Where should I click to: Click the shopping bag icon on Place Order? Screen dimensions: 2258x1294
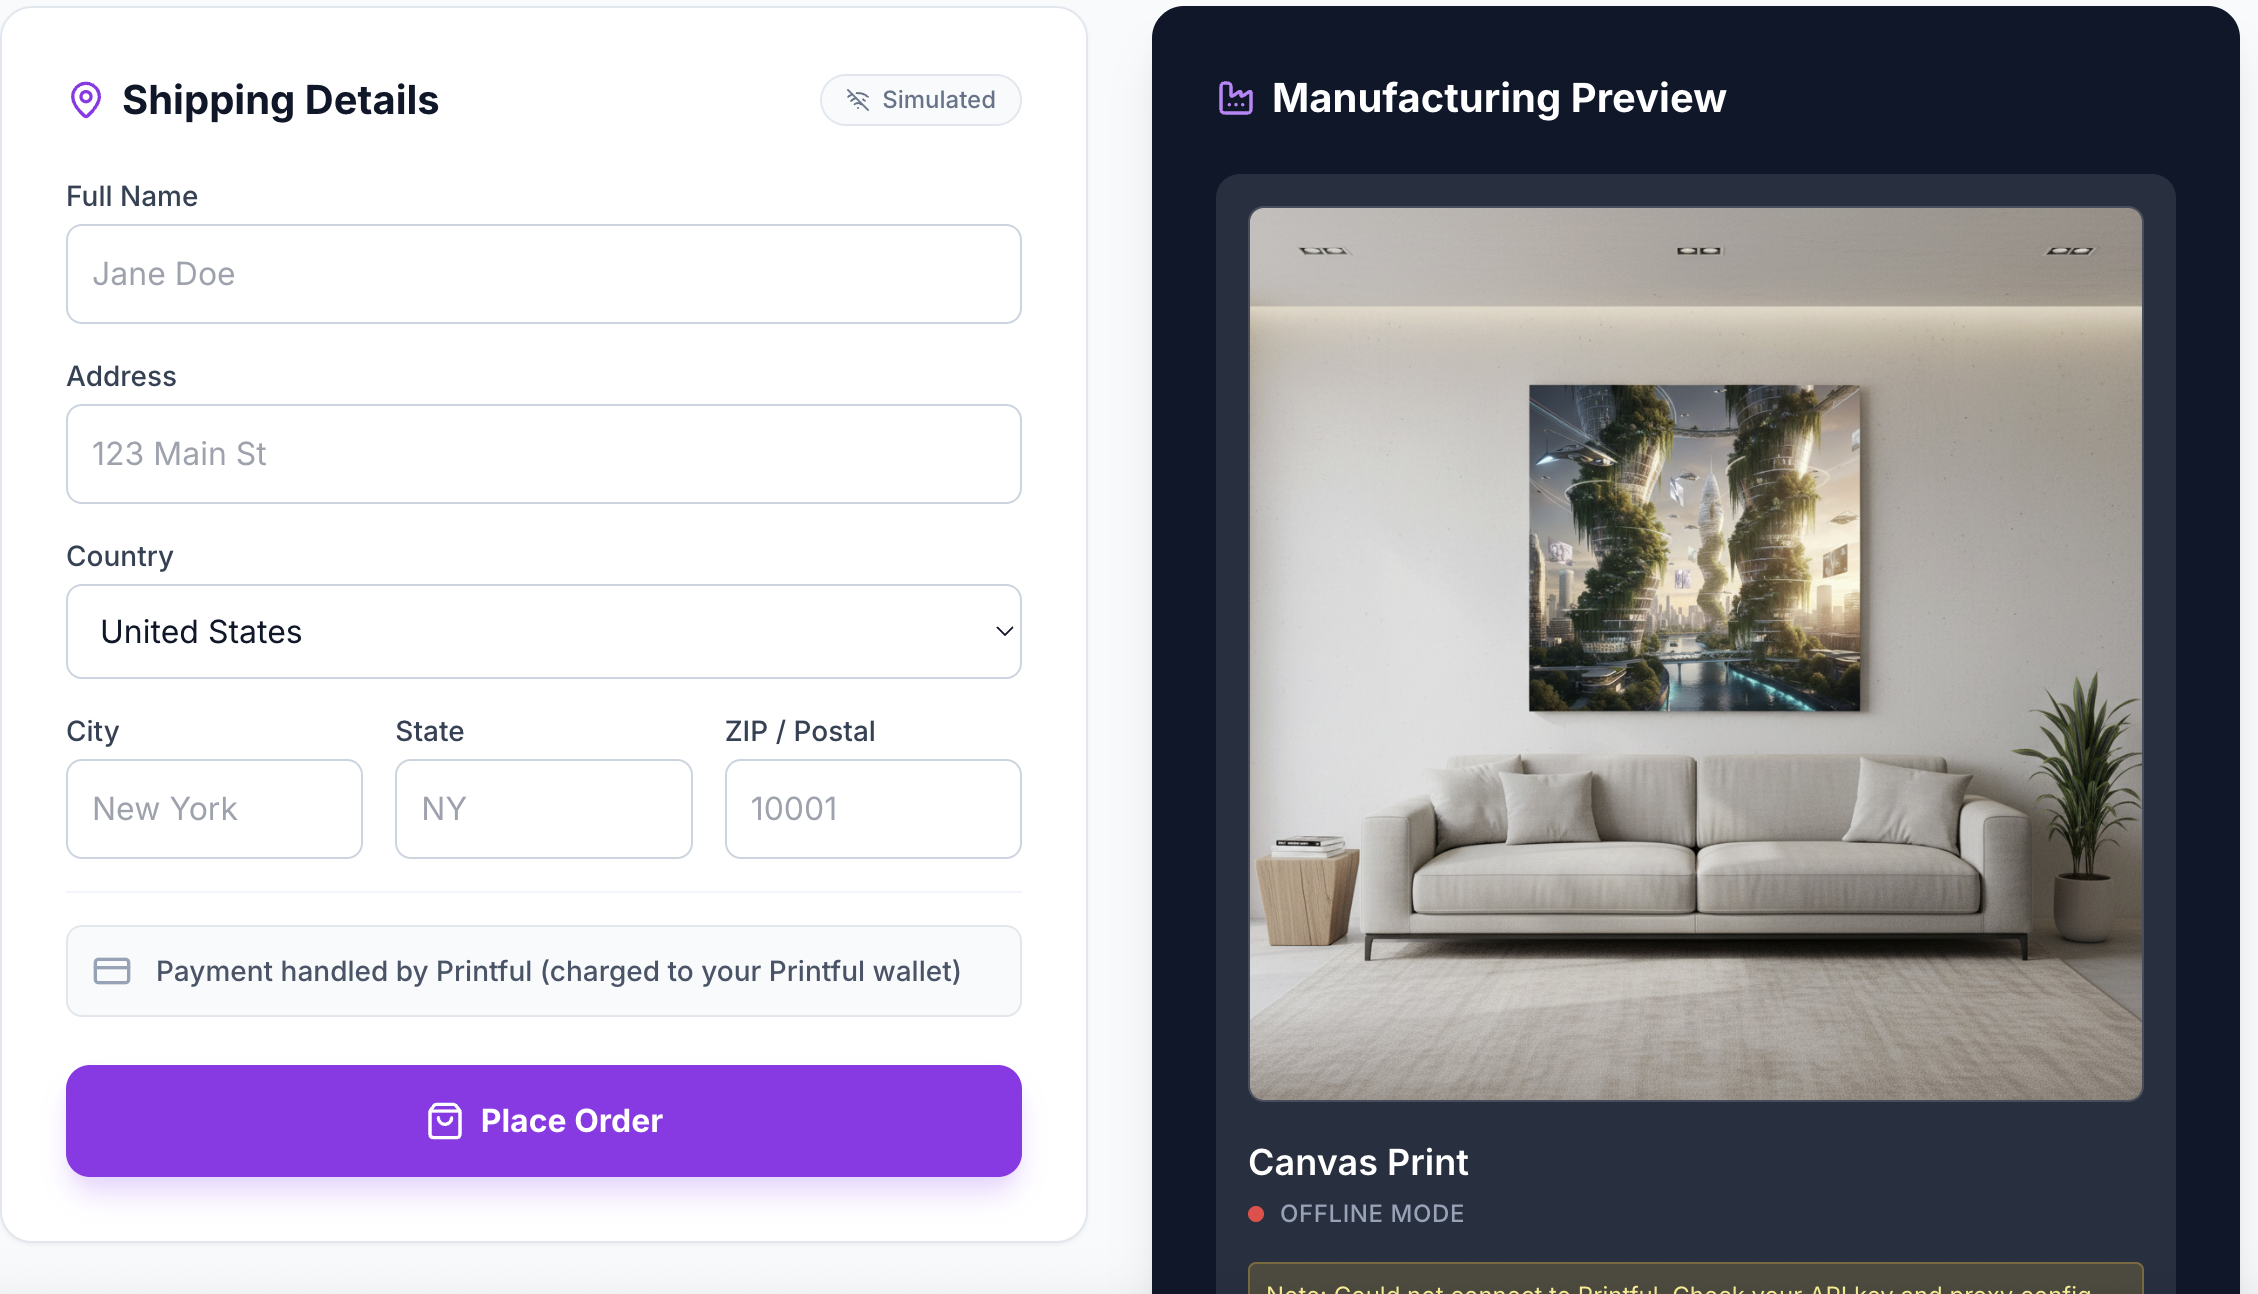[x=445, y=1121]
